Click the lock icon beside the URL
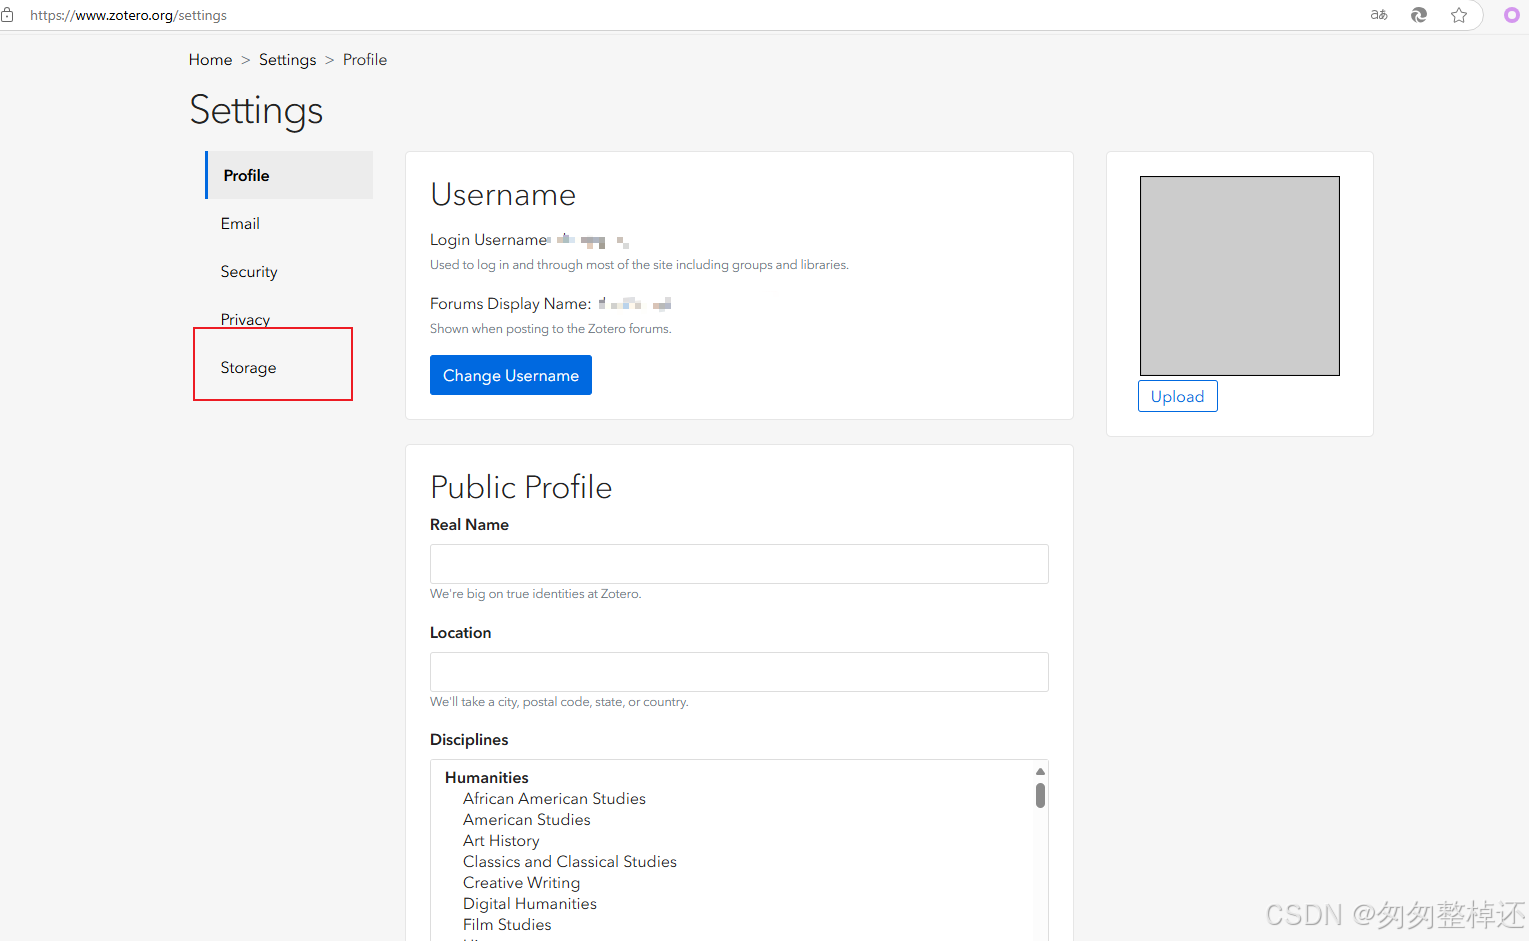 (x=7, y=15)
